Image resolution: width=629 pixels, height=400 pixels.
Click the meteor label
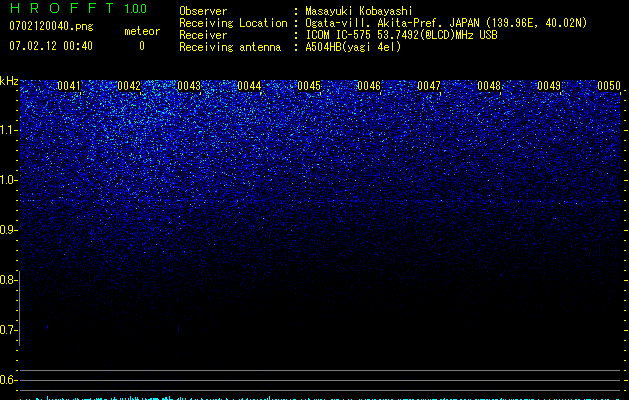pos(142,31)
